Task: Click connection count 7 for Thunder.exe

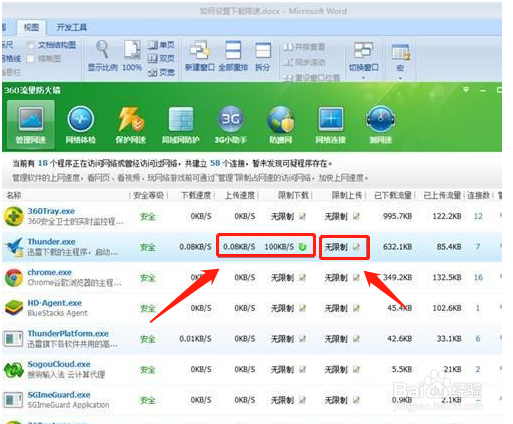Action: 478,247
